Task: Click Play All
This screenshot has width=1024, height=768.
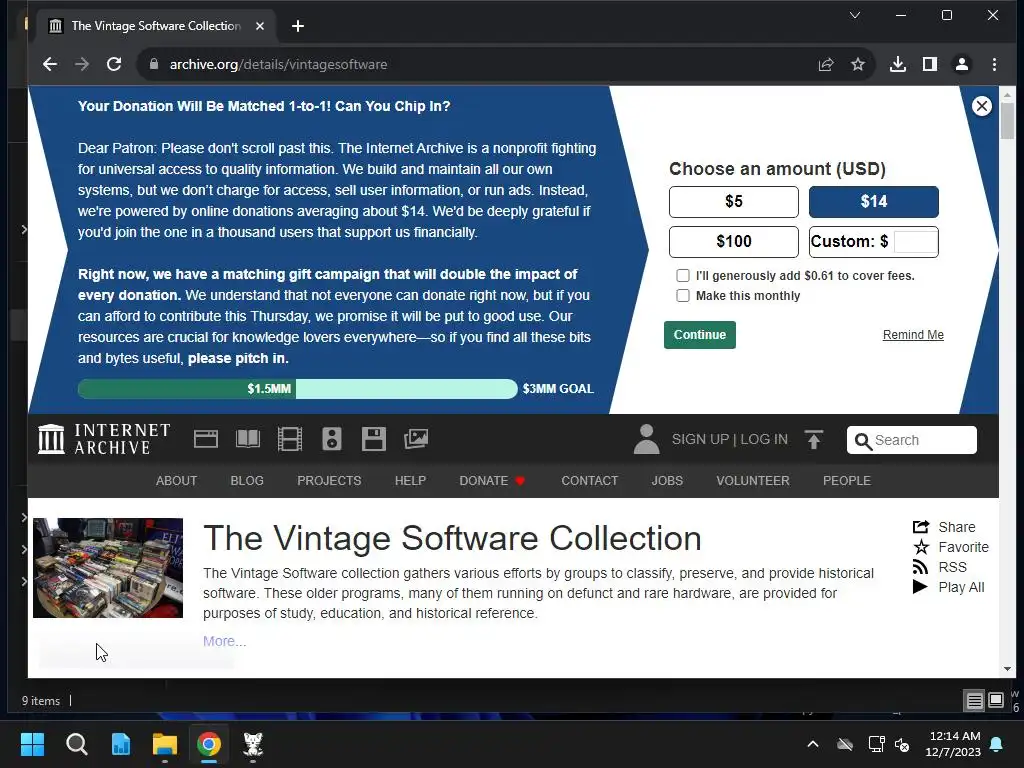Action: click(x=948, y=587)
